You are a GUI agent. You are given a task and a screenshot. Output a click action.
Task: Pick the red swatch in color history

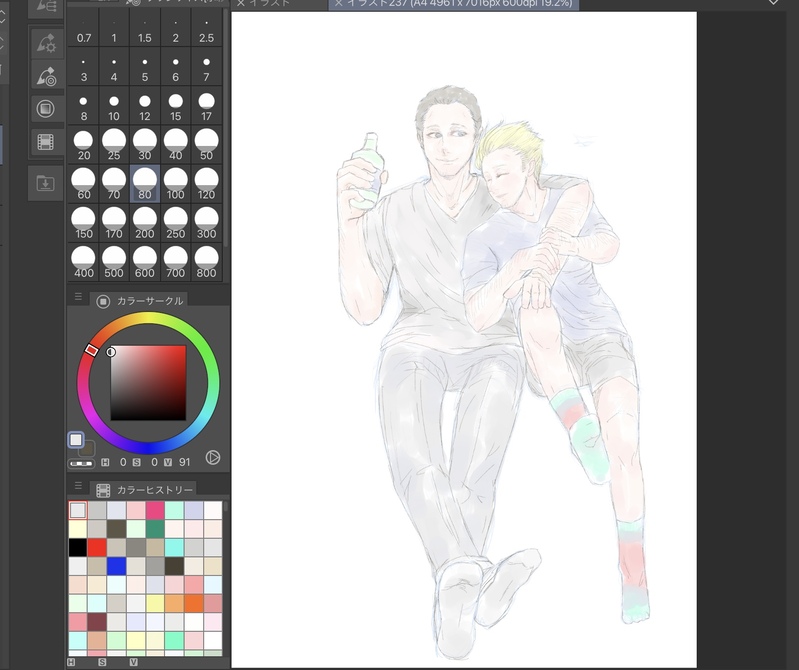click(97, 547)
